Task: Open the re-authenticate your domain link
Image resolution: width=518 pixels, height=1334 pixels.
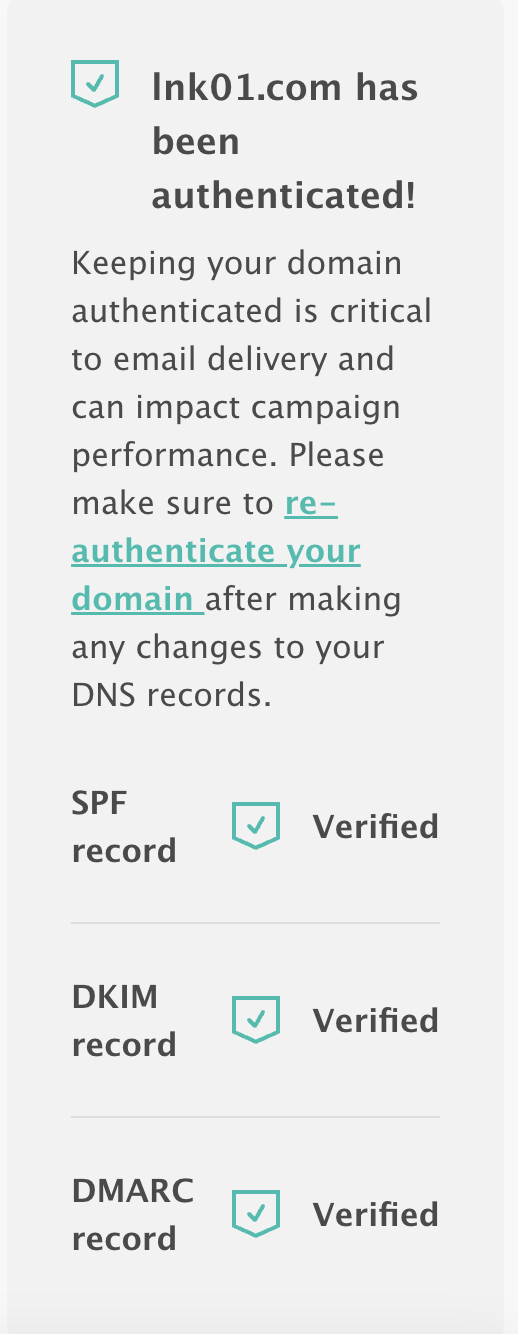Action: click(216, 551)
